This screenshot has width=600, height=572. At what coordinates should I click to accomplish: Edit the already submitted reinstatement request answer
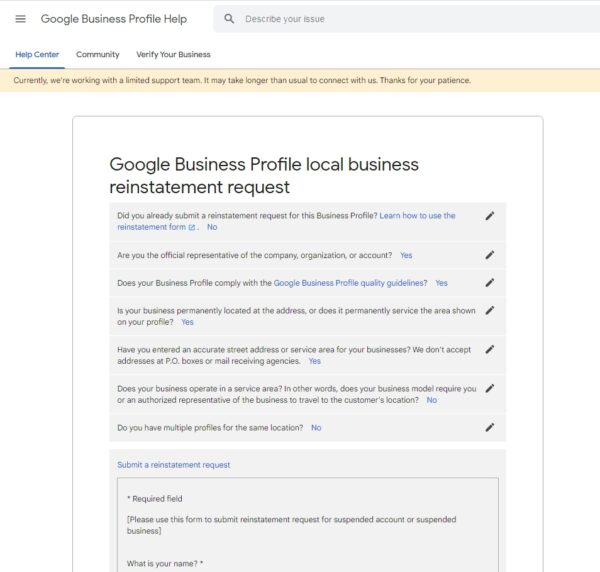489,216
